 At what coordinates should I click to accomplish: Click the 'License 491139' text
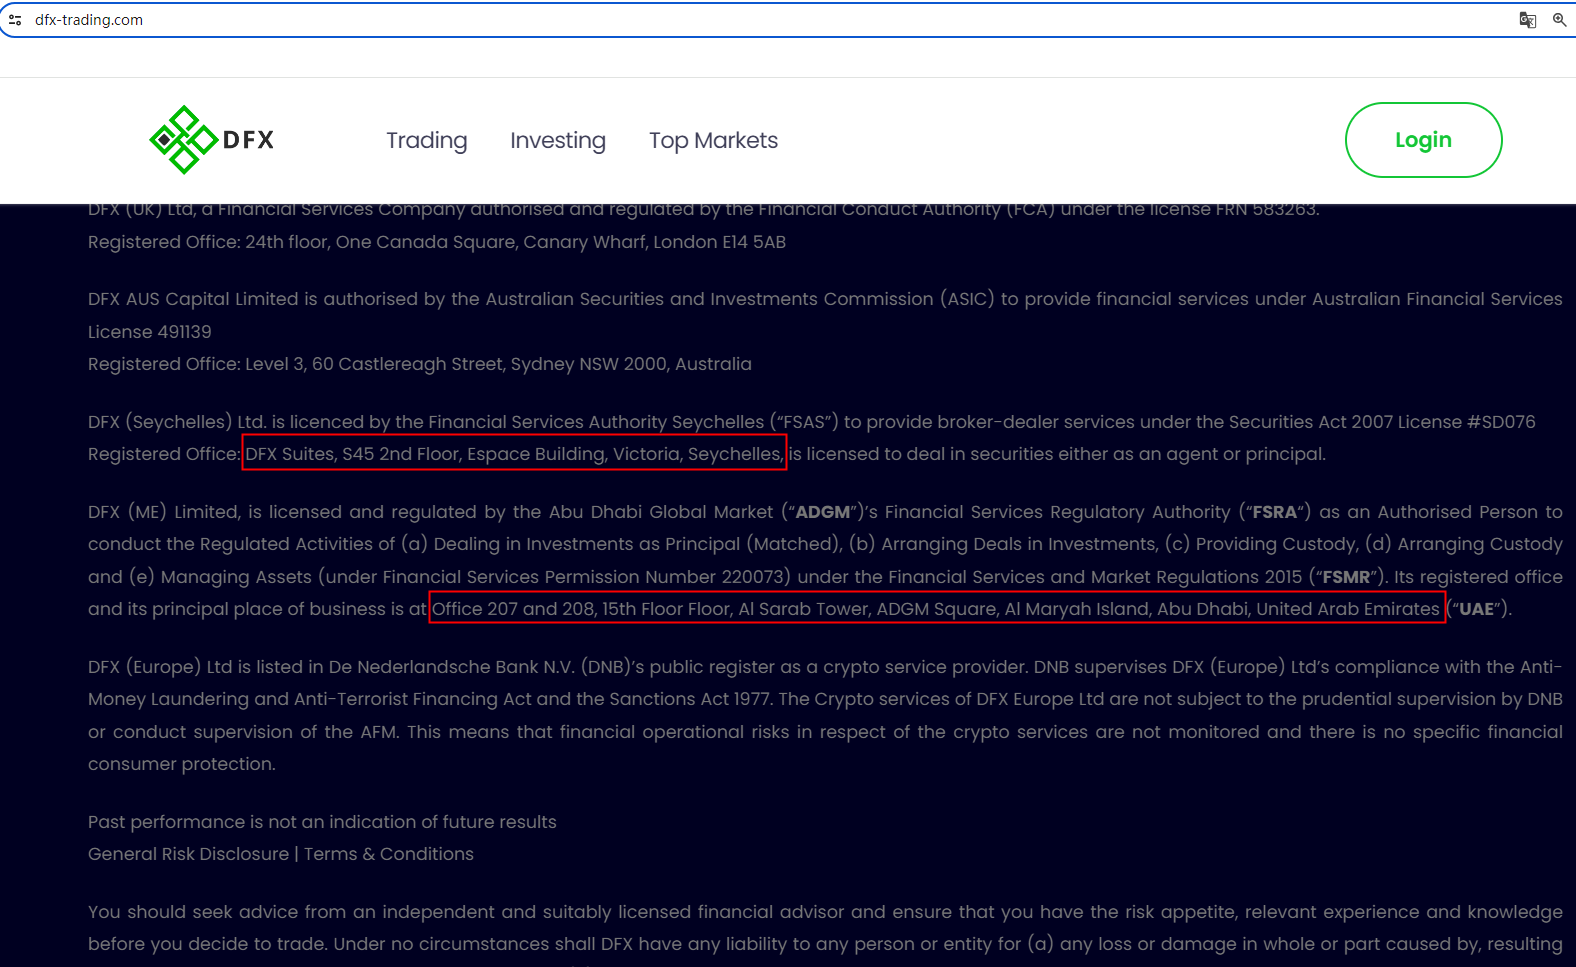pos(150,332)
